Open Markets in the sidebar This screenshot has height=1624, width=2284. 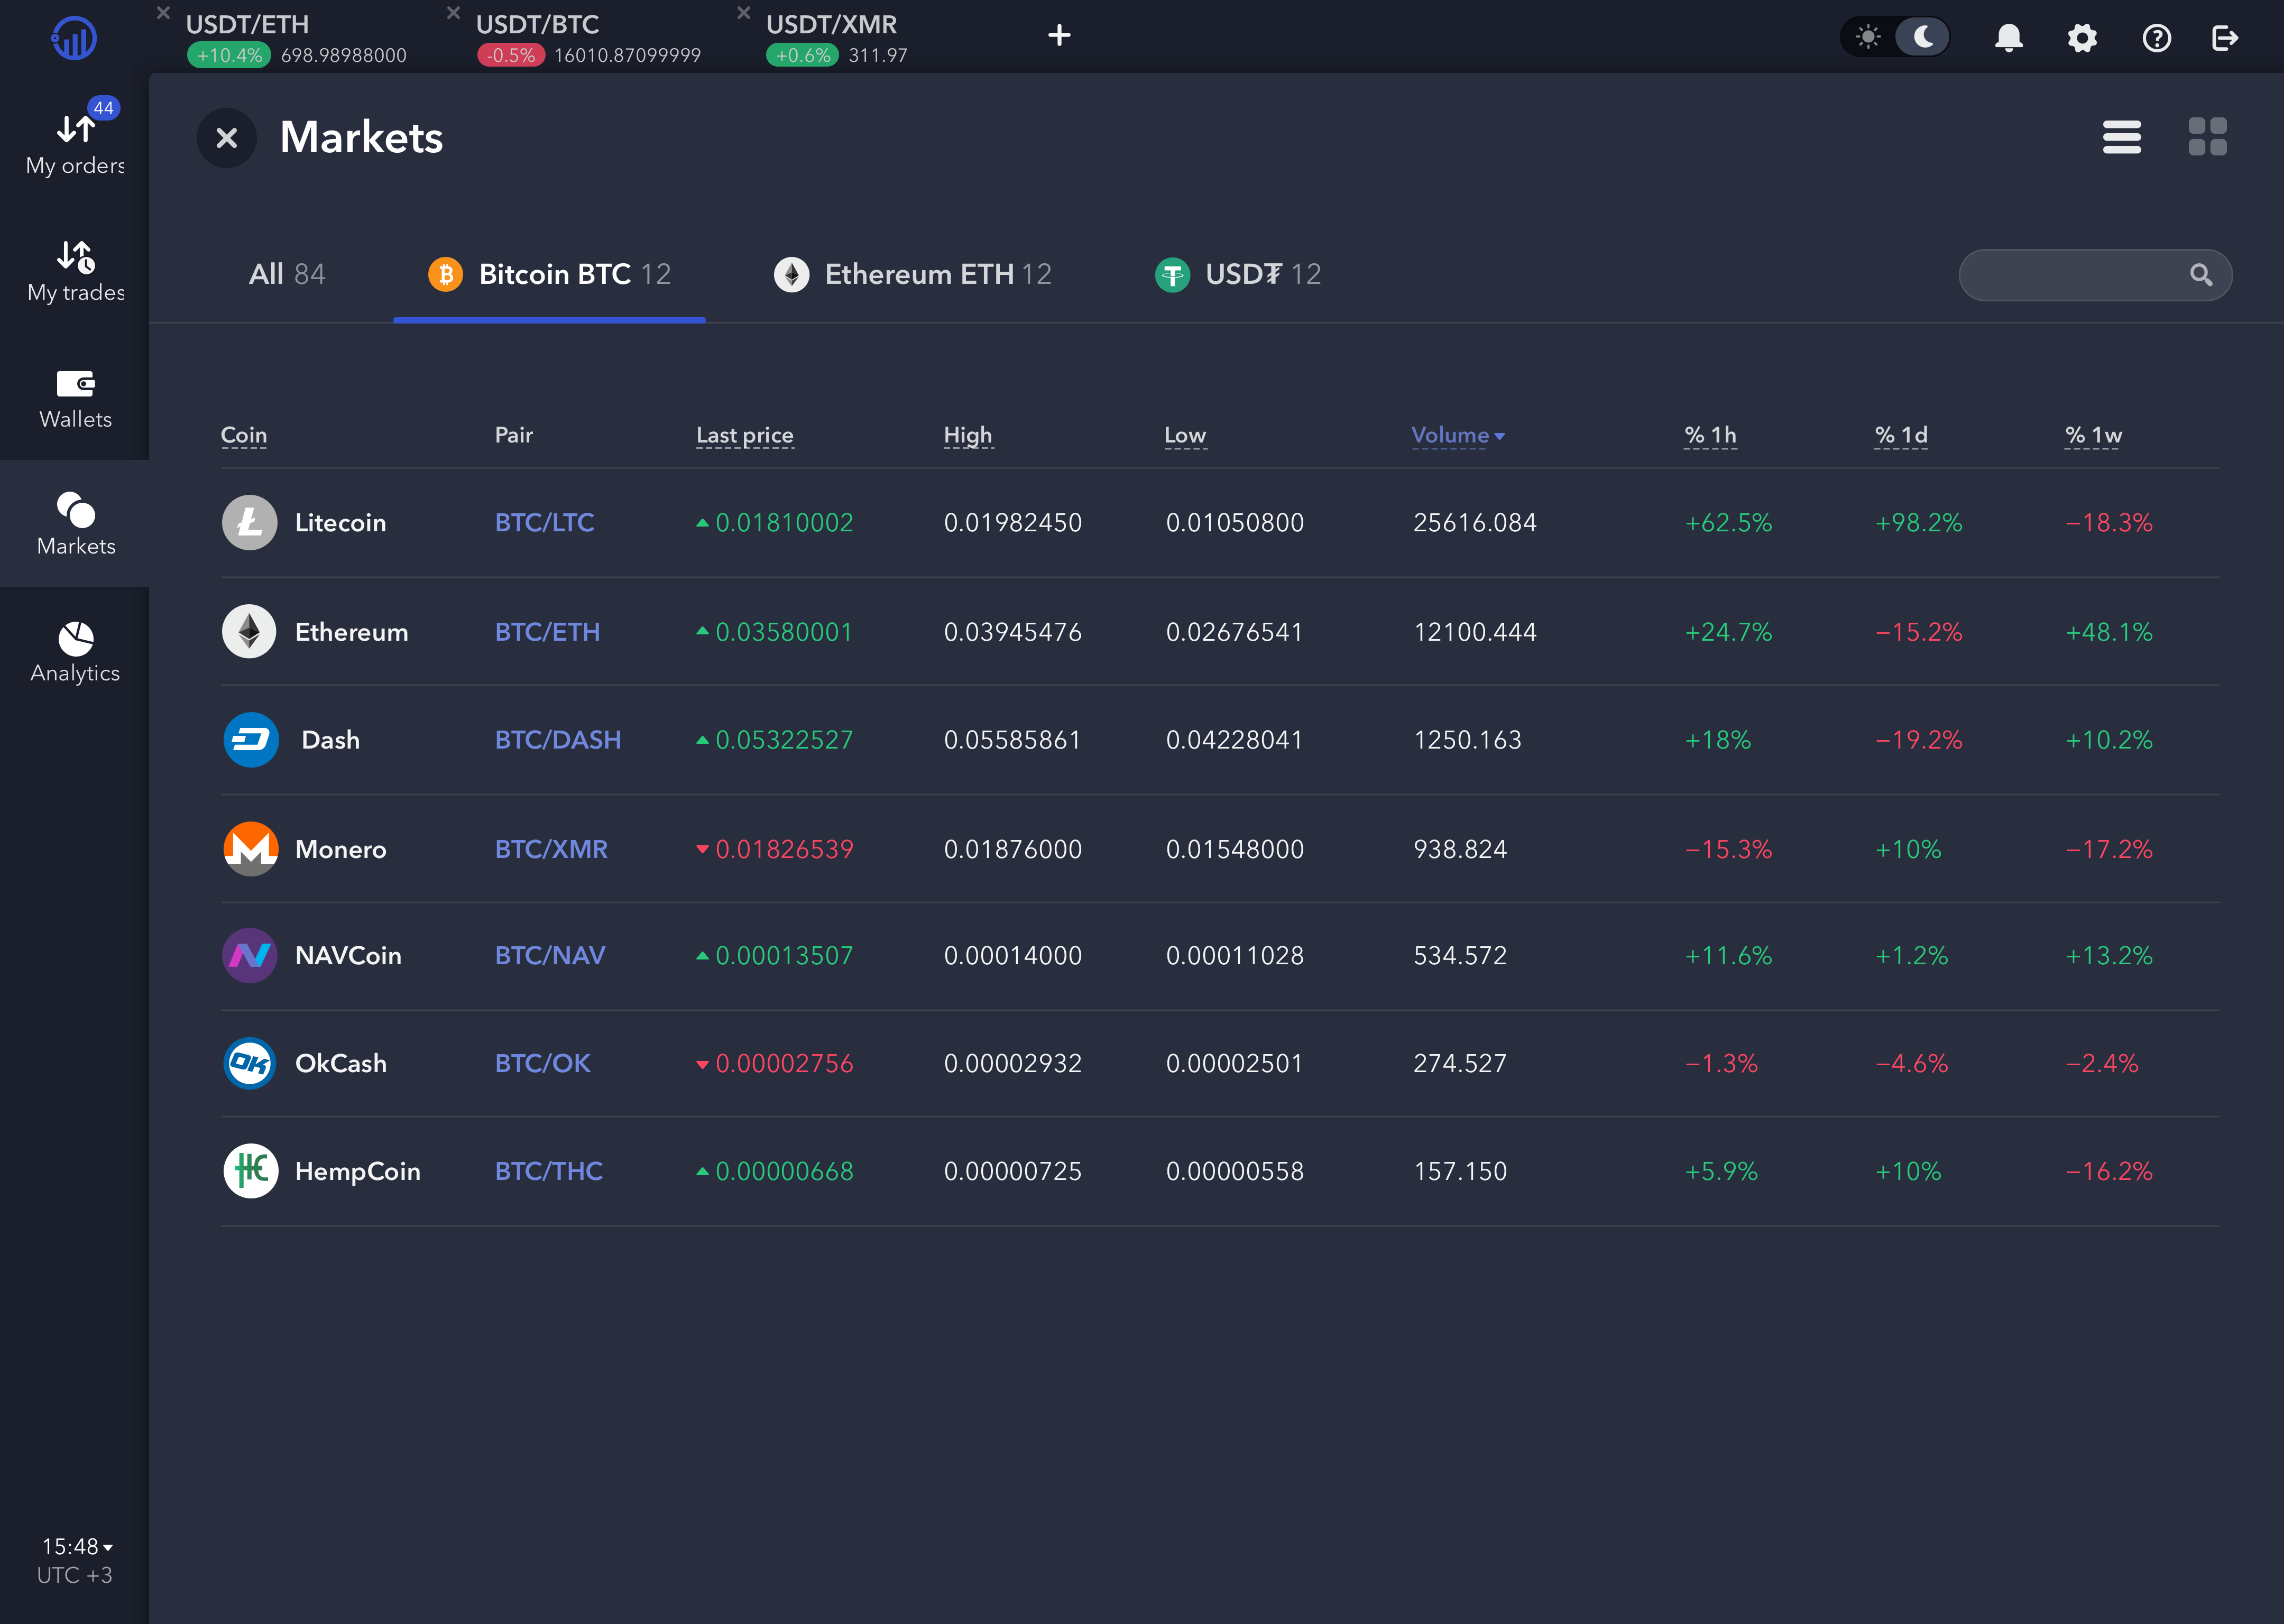click(75, 523)
